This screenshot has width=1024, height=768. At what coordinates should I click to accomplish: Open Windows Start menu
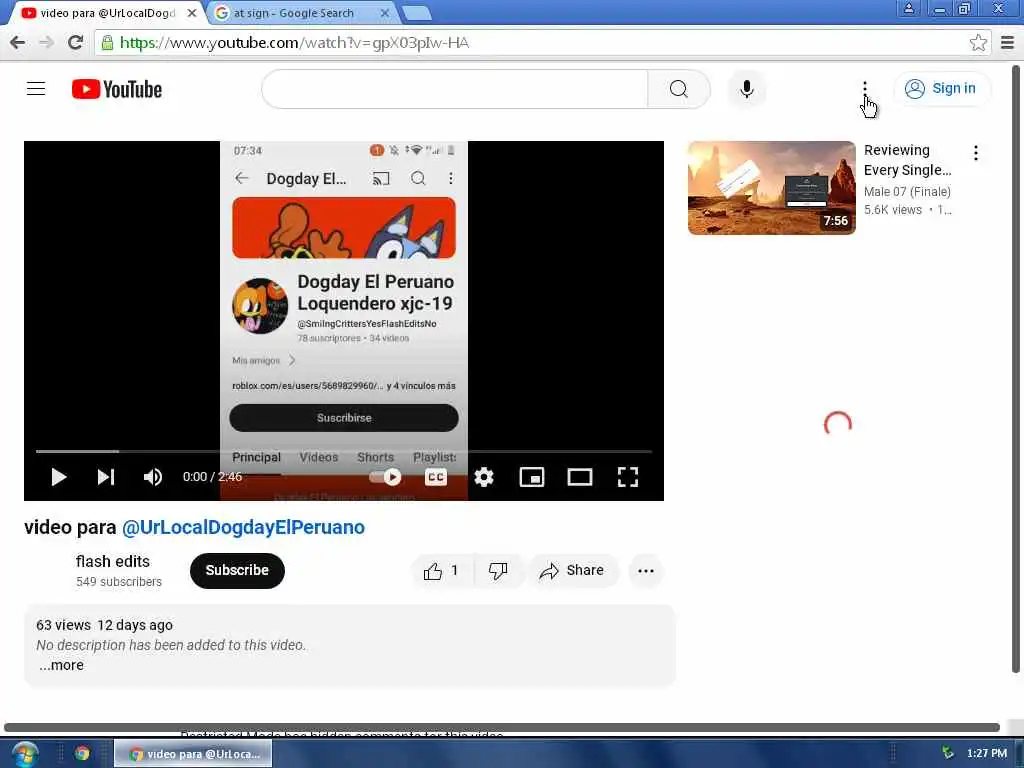pyautogui.click(x=25, y=754)
